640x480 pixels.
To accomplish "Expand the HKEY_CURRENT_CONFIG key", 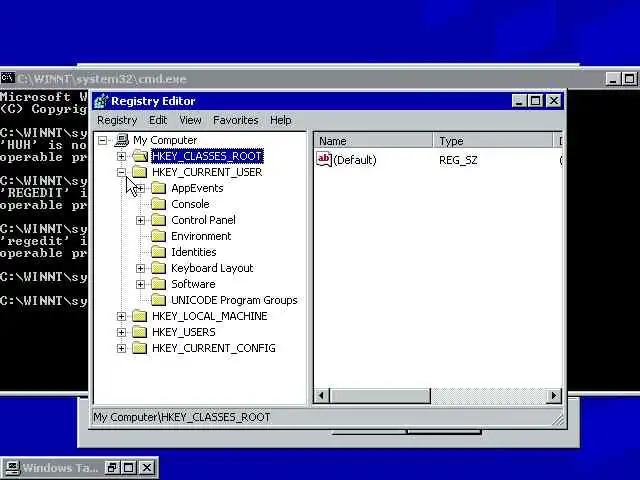I will (x=121, y=348).
